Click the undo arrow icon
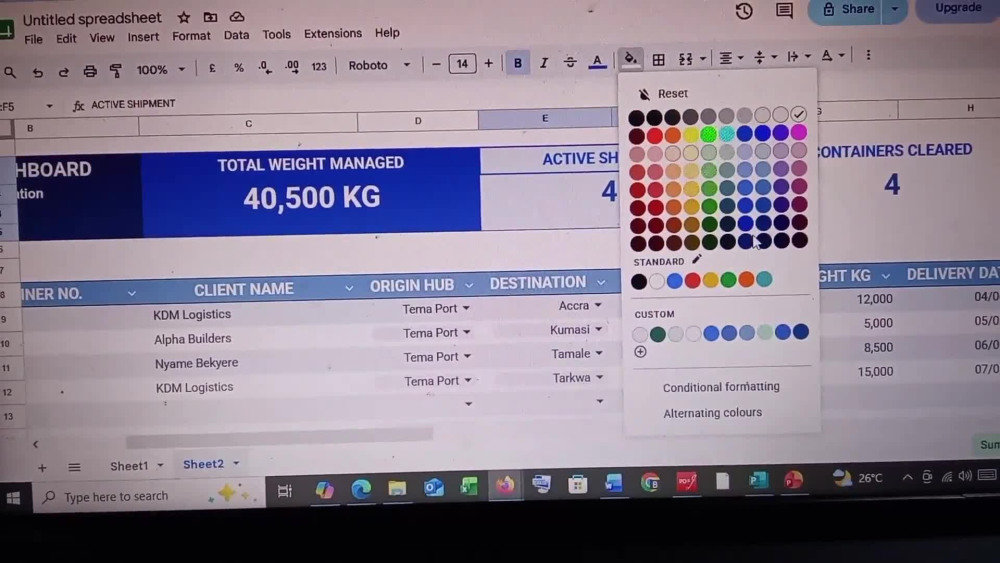This screenshot has width=1000, height=563. coord(38,72)
